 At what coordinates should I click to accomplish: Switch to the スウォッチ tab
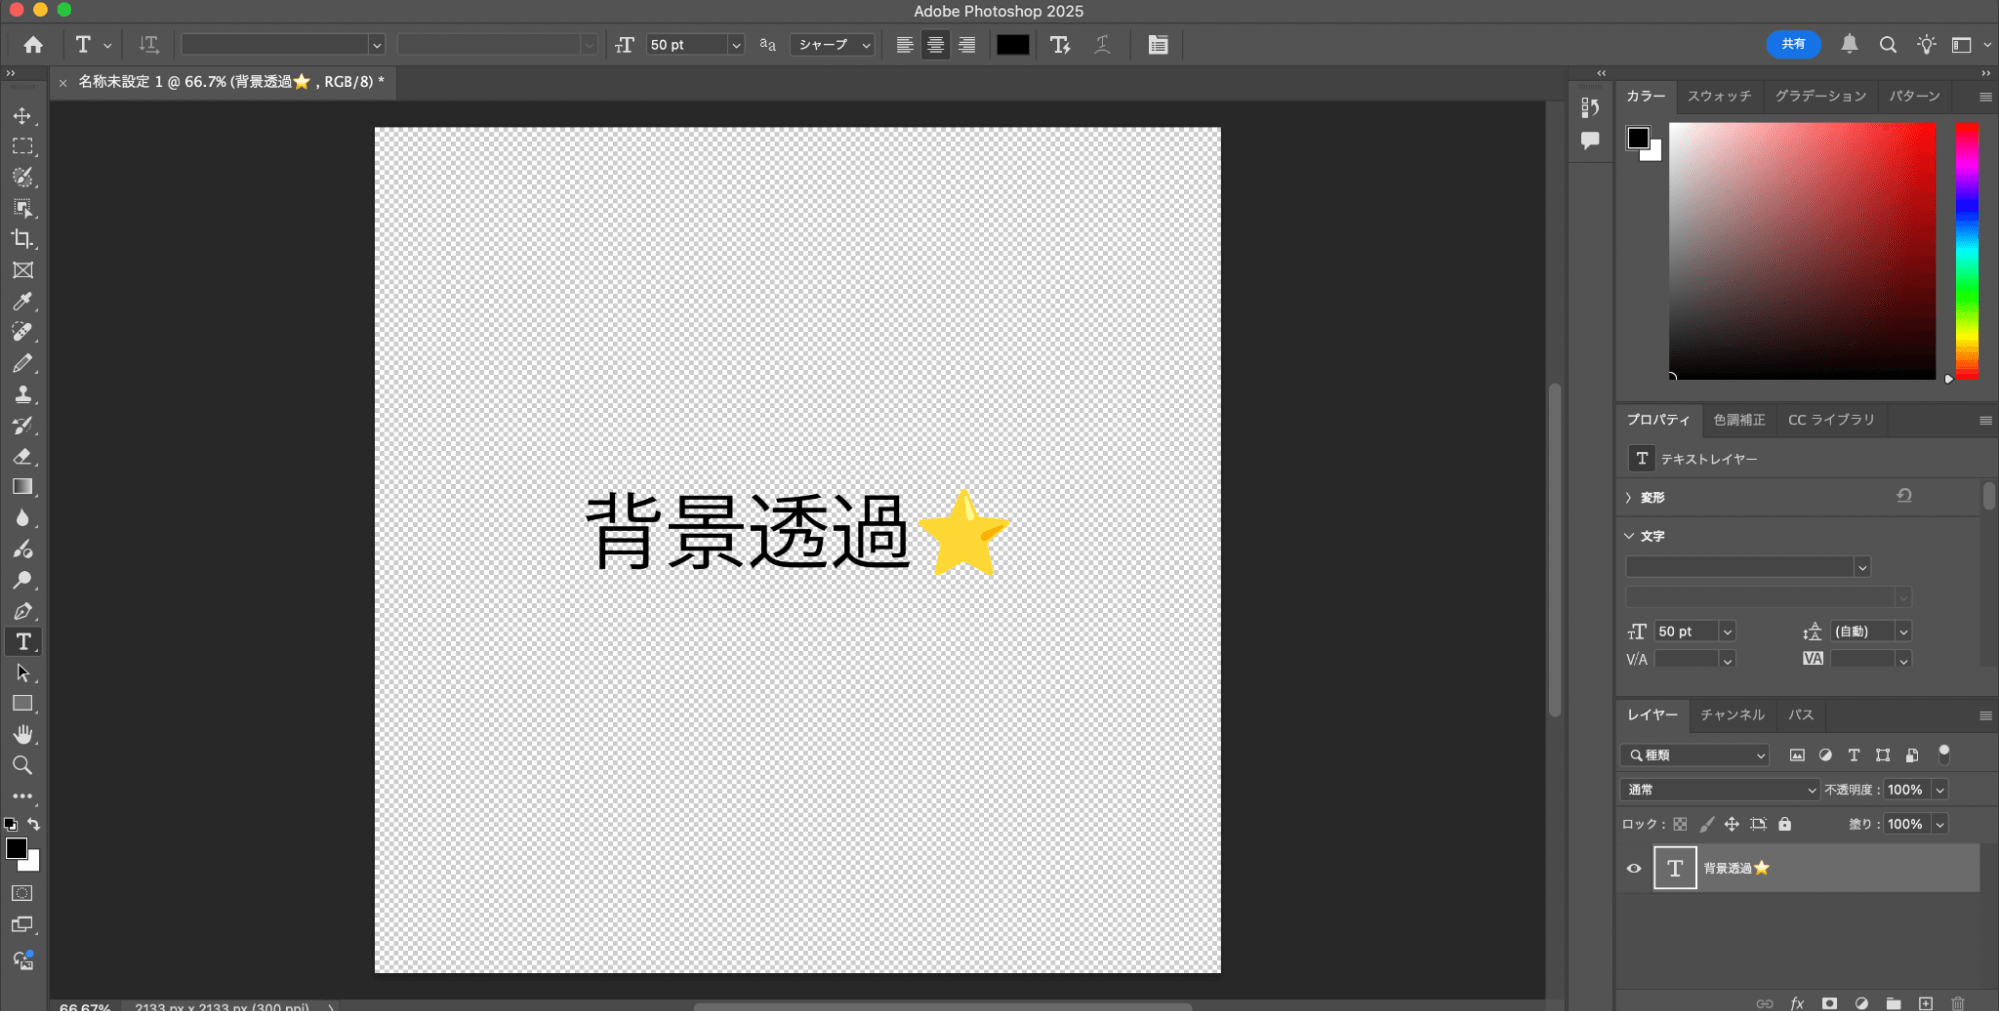tap(1720, 96)
